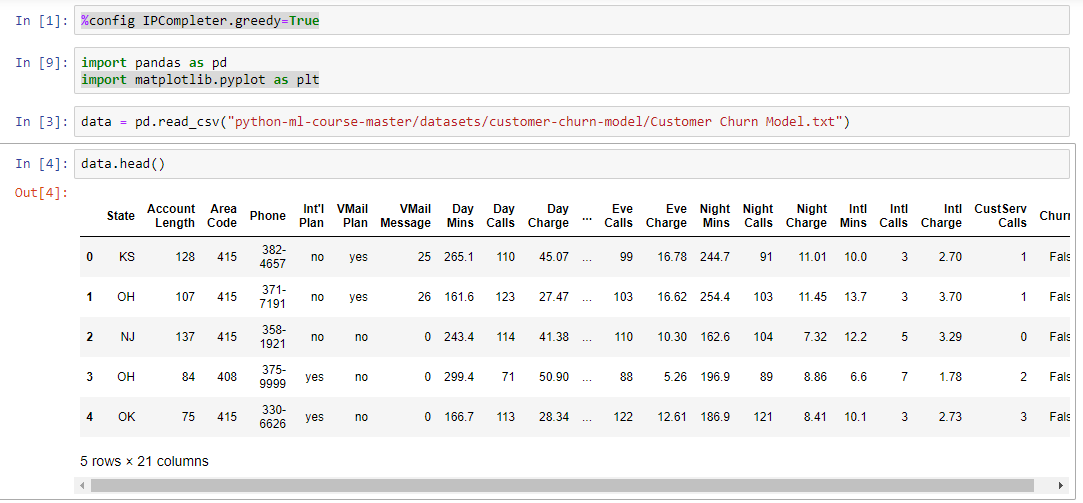Click the import matplotlib.pyplot code line
Screen dimensions: 1083x503
pos(200,79)
